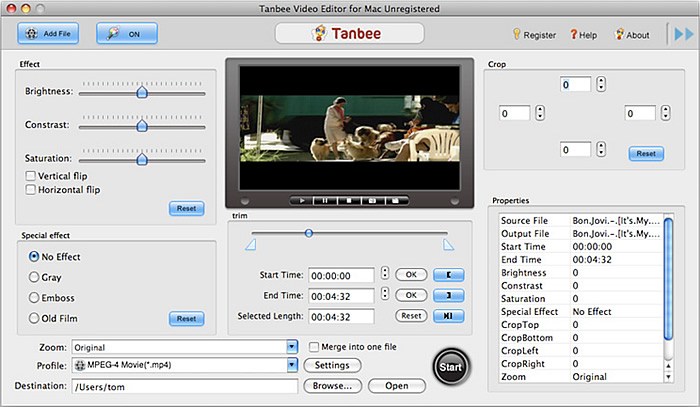Click the set end mark bracket button
The width and height of the screenshot is (700, 407).
coord(449,295)
